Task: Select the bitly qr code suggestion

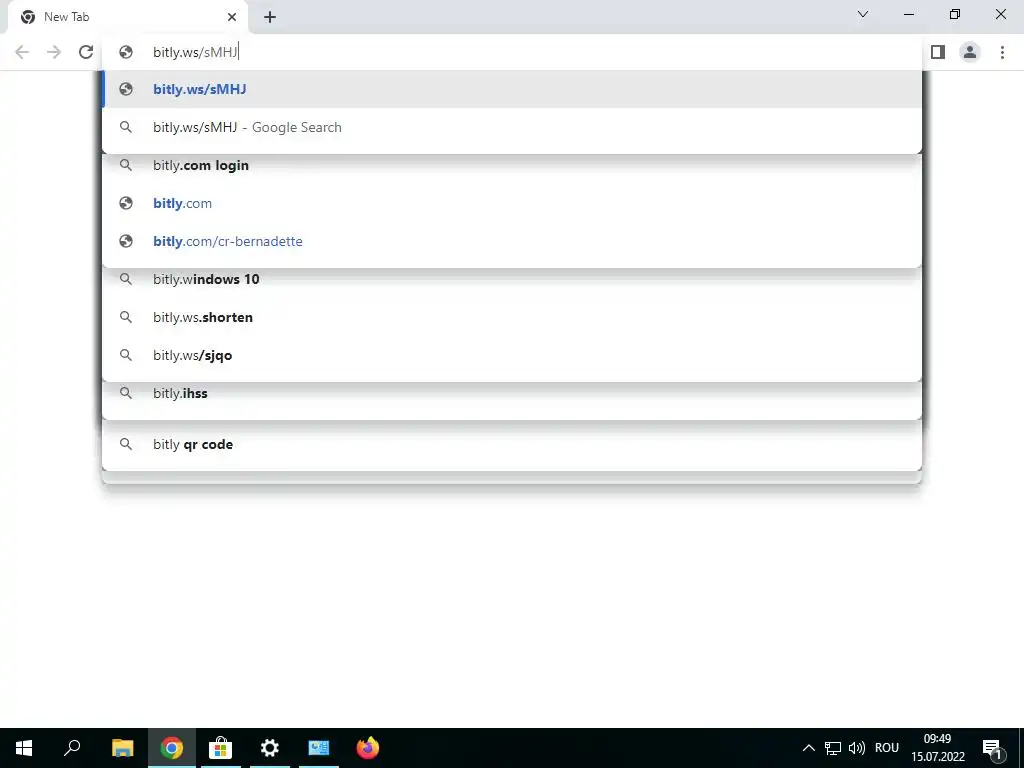Action: click(512, 444)
